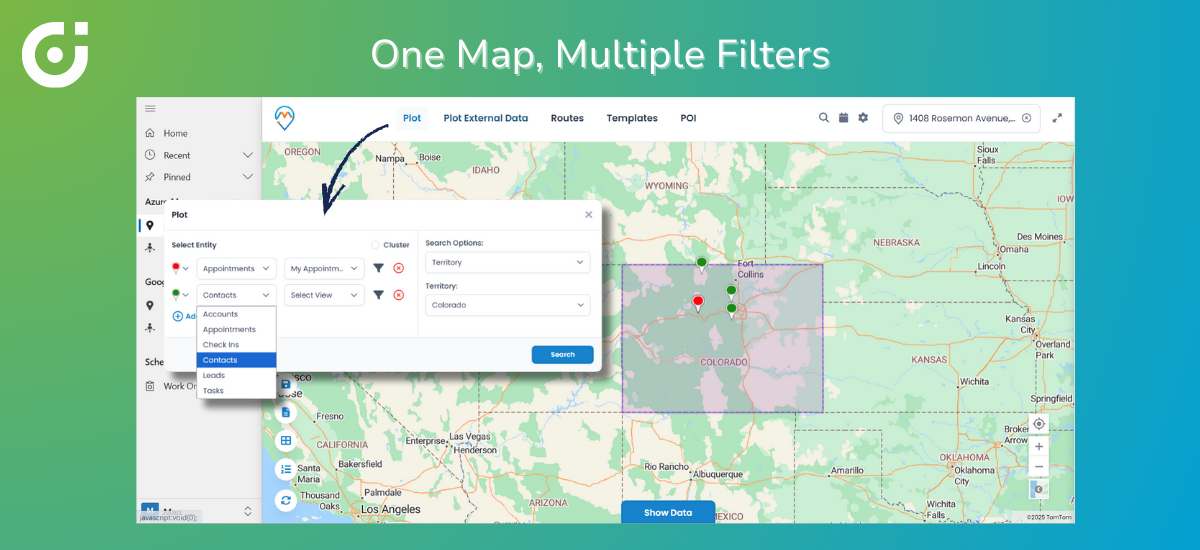Expand the Recent section chevron
1200x550 pixels.
click(248, 155)
